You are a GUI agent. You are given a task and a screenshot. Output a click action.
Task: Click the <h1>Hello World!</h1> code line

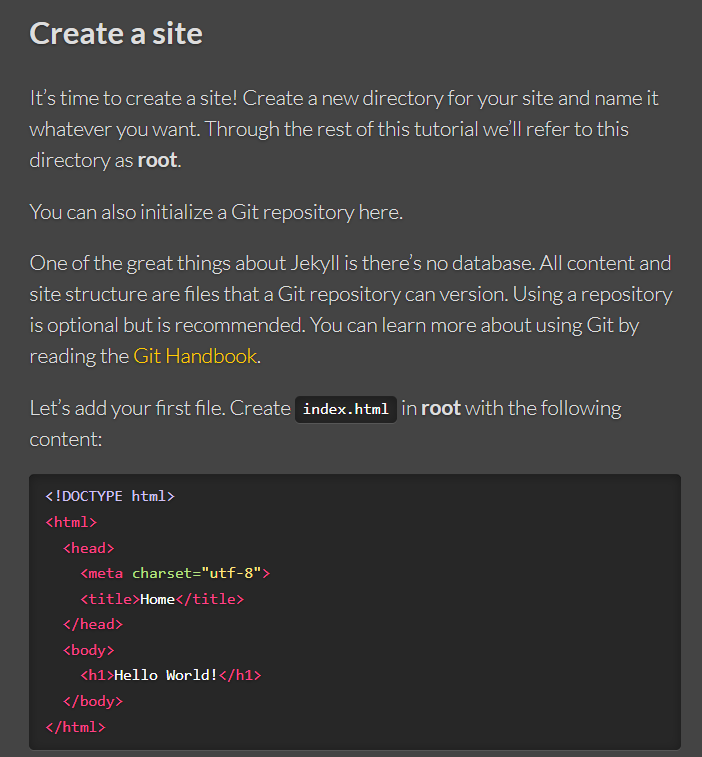coord(170,675)
